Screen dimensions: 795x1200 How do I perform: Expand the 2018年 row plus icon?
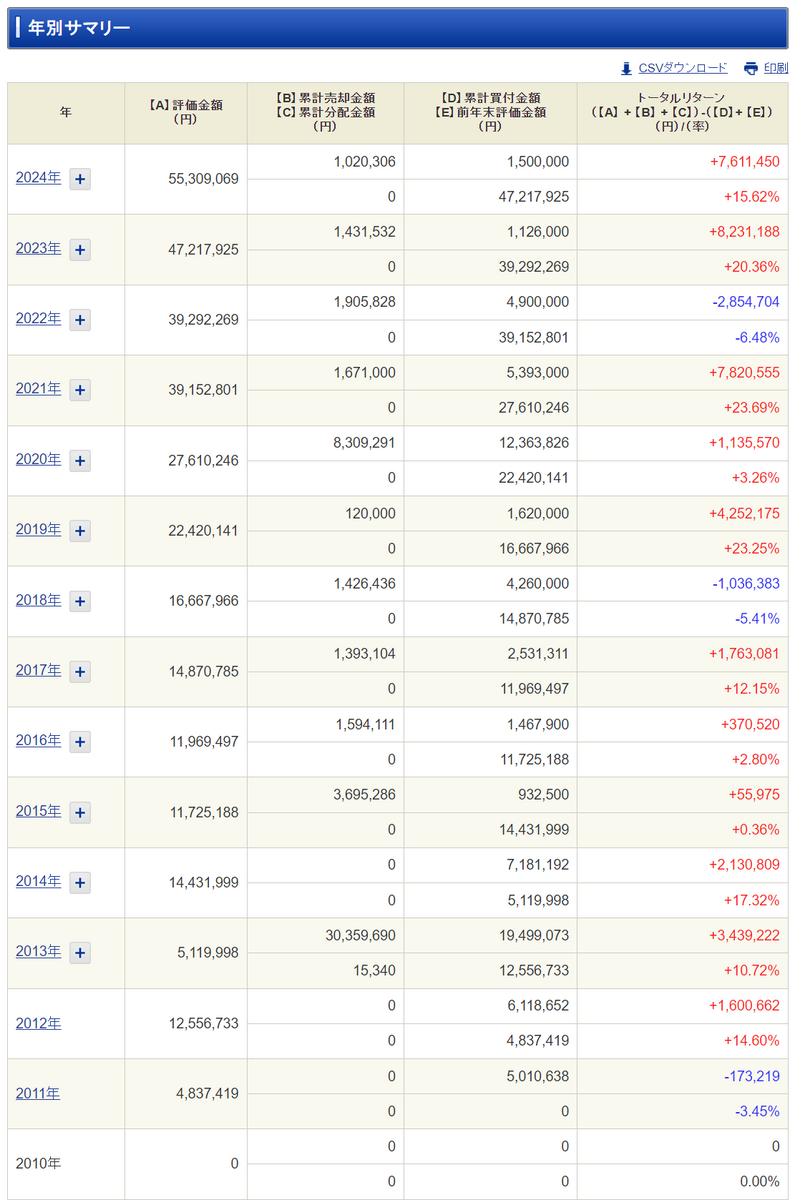click(80, 601)
